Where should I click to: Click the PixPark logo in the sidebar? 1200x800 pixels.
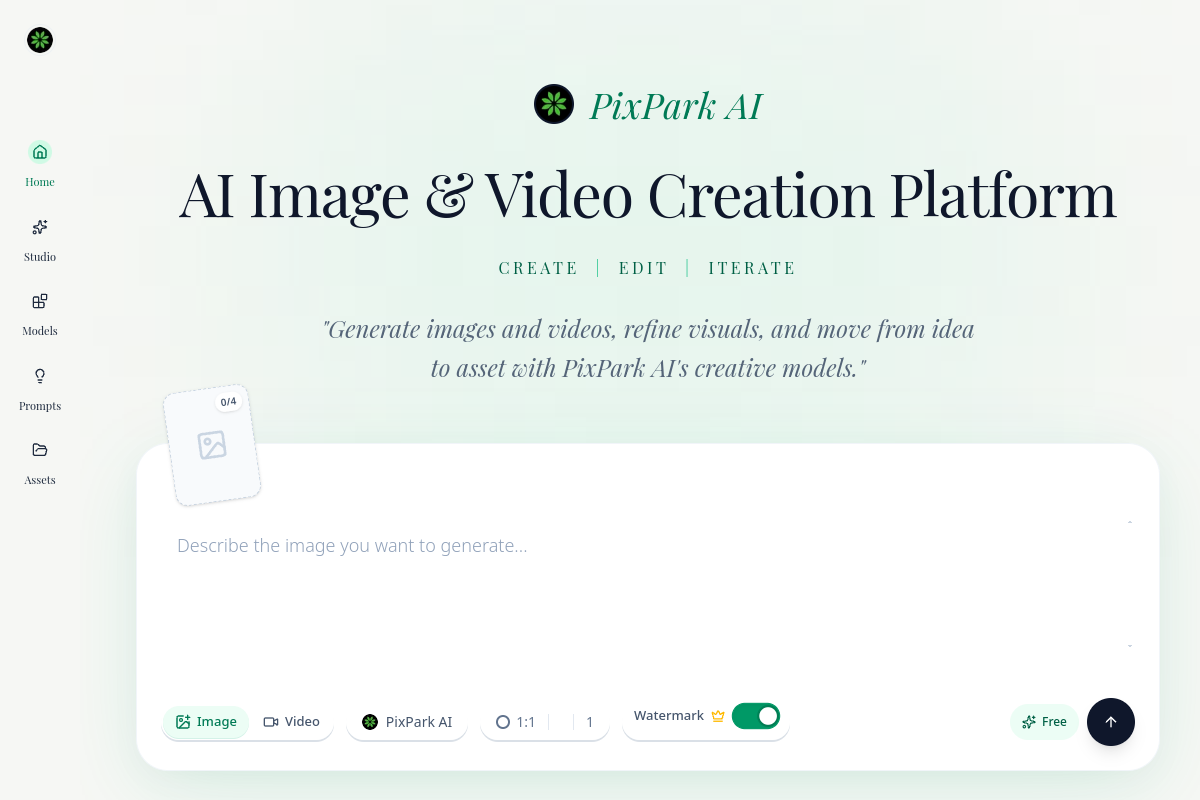(40, 40)
